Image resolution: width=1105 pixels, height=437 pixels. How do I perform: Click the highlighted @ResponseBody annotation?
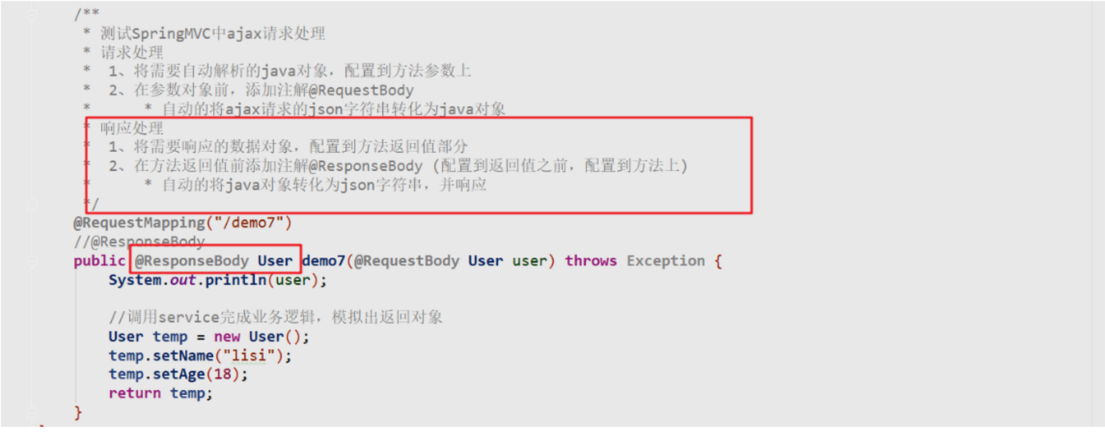tap(192, 261)
